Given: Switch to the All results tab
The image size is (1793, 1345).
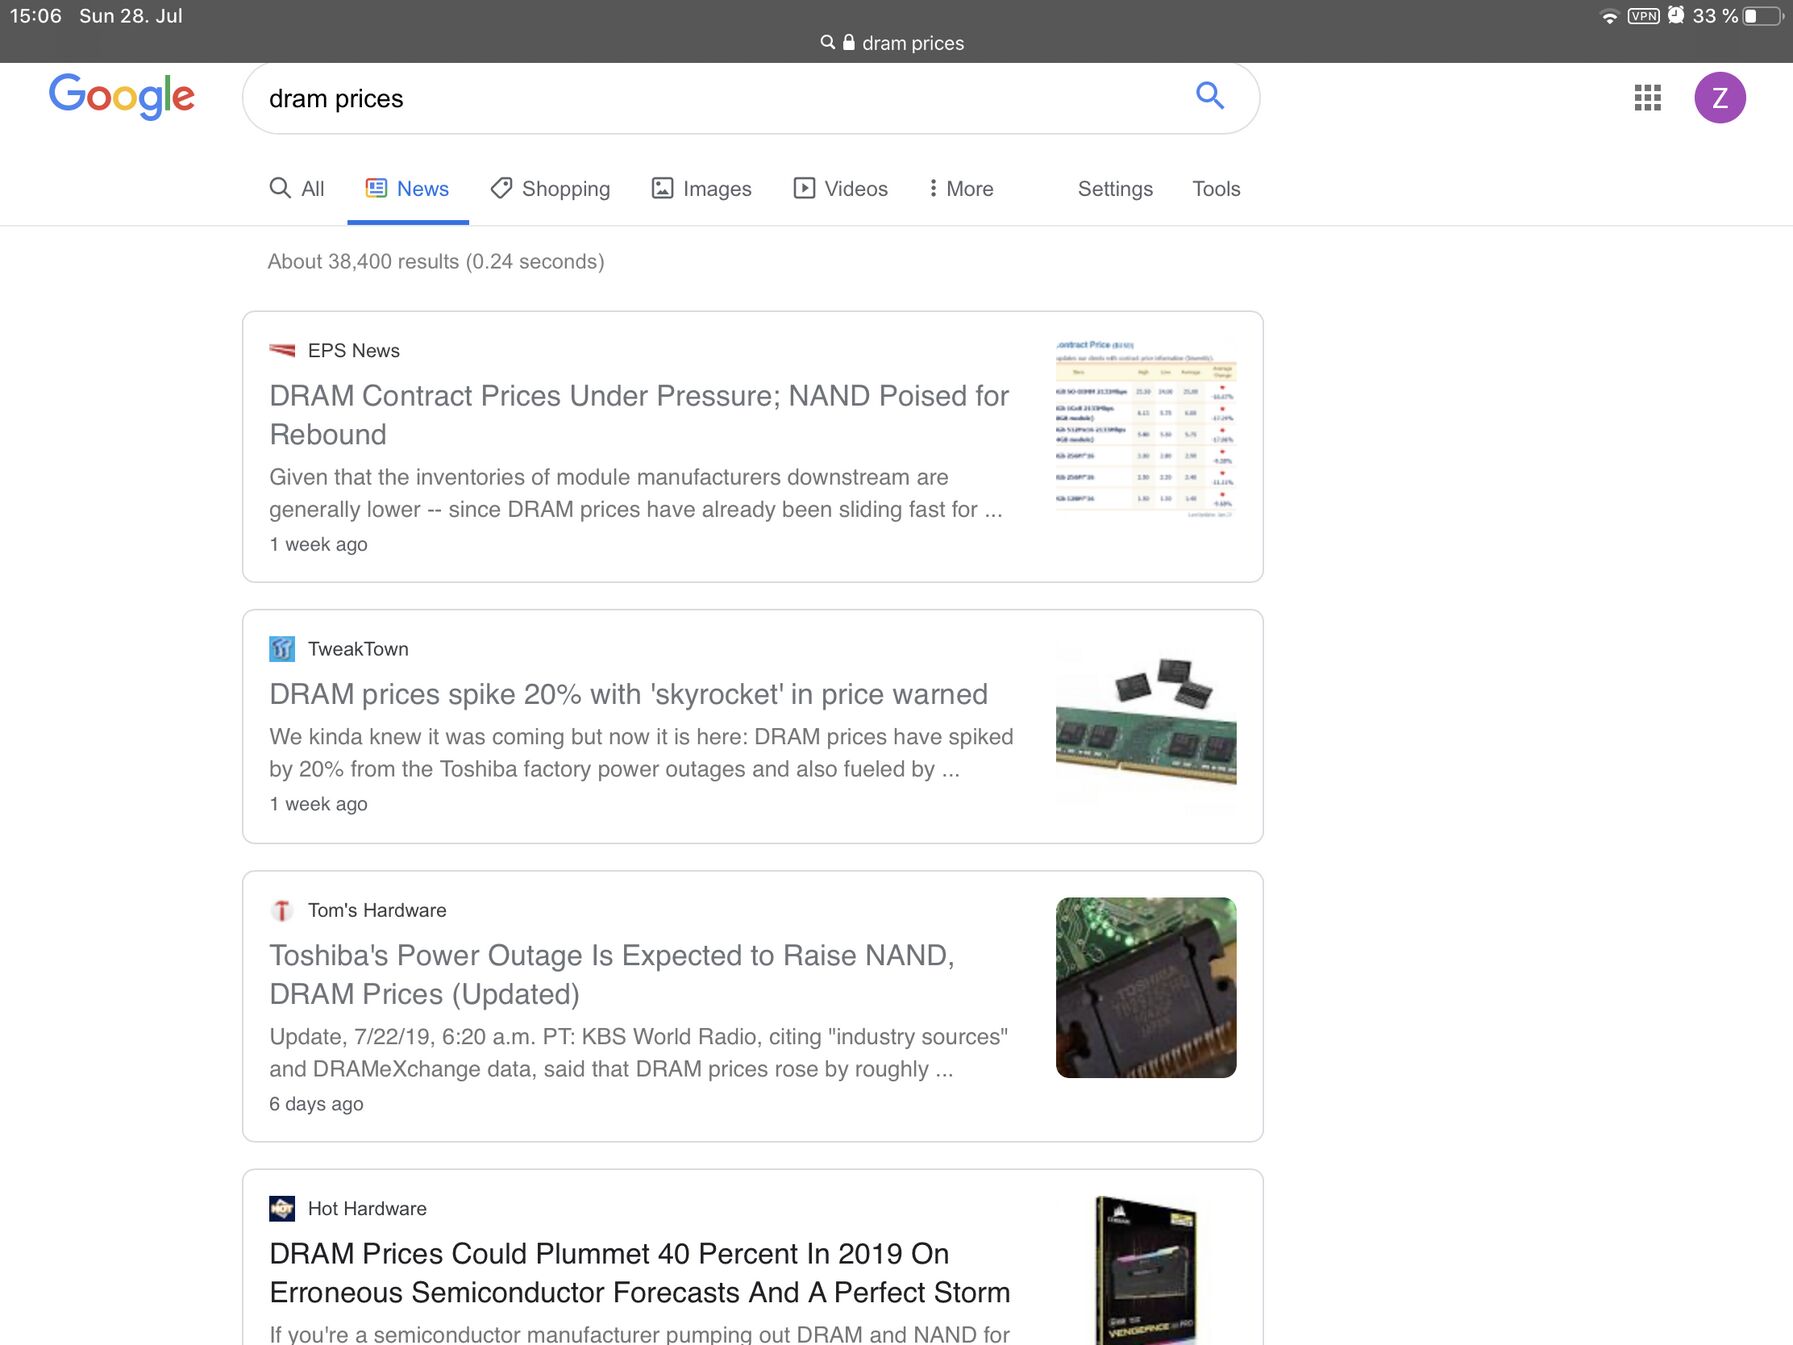Looking at the screenshot, I should (297, 188).
